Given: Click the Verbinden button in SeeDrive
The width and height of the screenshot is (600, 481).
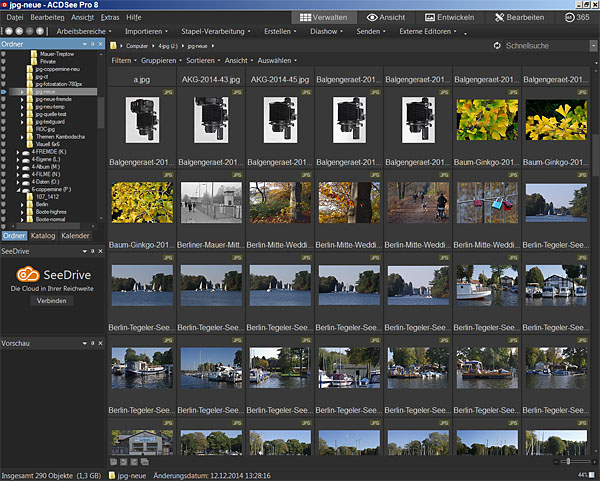Looking at the screenshot, I should click(52, 300).
